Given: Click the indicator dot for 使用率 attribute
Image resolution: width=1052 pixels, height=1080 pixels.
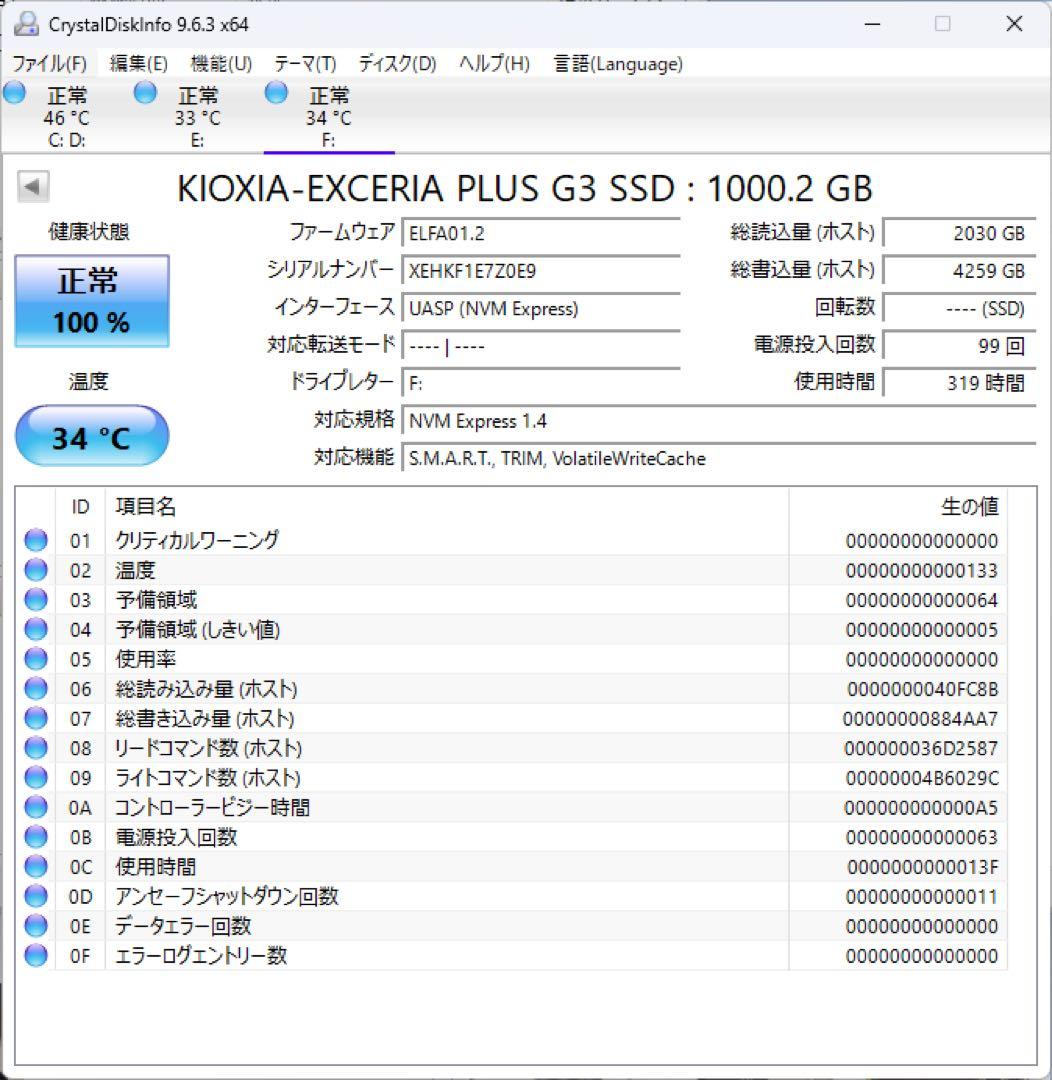Looking at the screenshot, I should pyautogui.click(x=35, y=659).
